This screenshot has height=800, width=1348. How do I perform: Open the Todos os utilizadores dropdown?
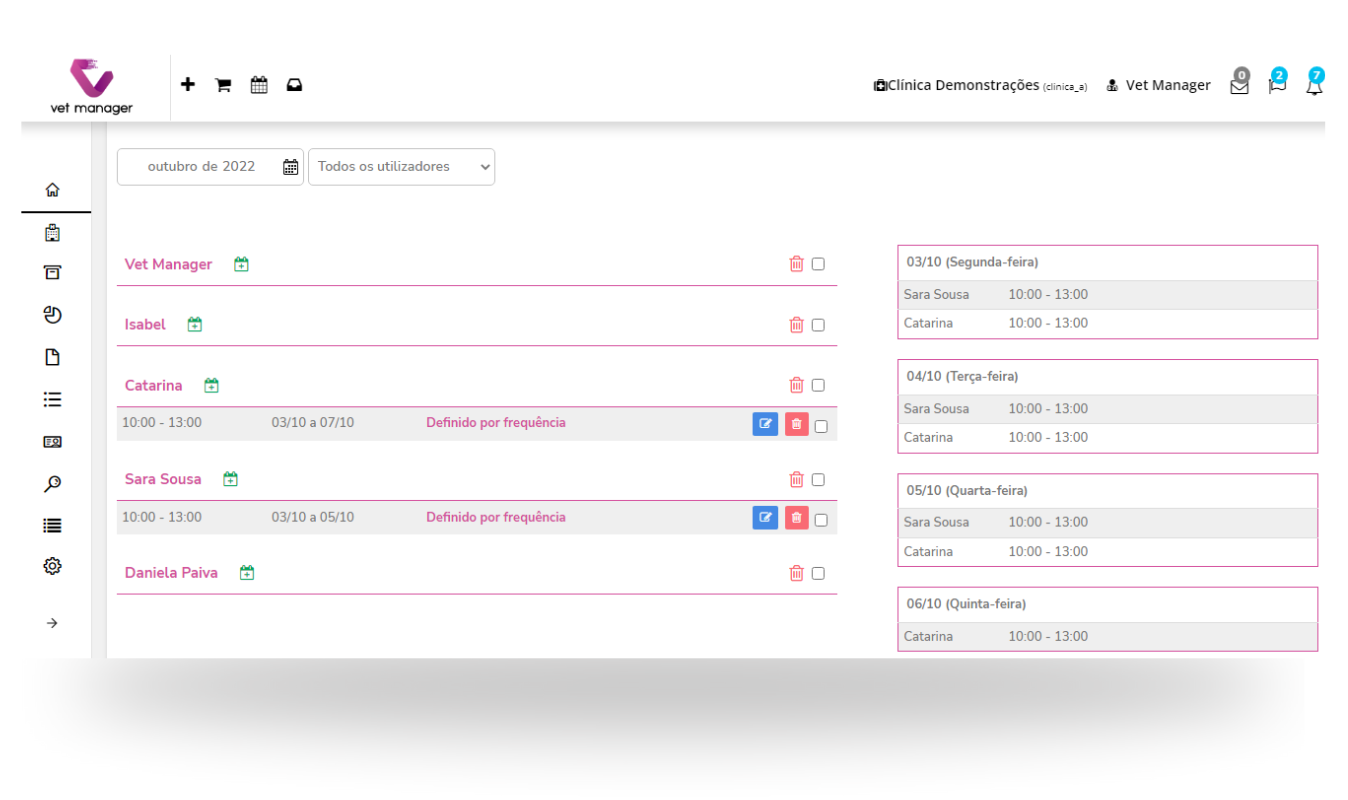click(x=401, y=167)
